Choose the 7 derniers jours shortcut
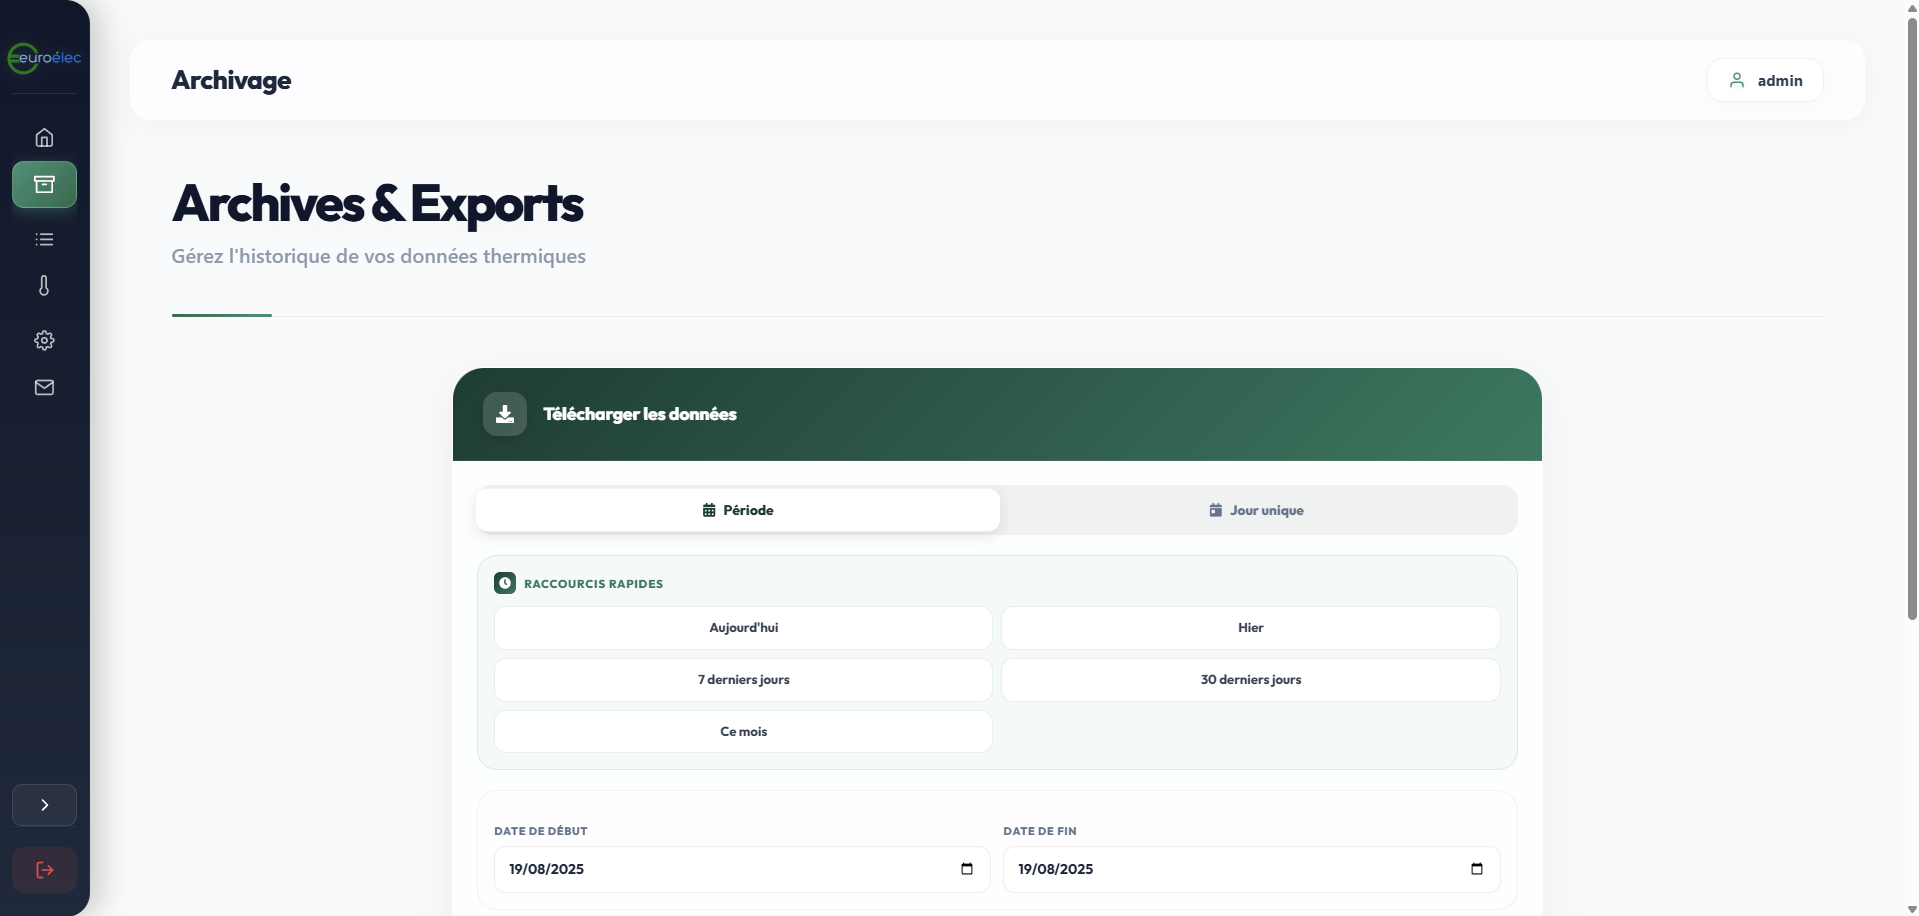The width and height of the screenshot is (1919, 916). pos(743,680)
